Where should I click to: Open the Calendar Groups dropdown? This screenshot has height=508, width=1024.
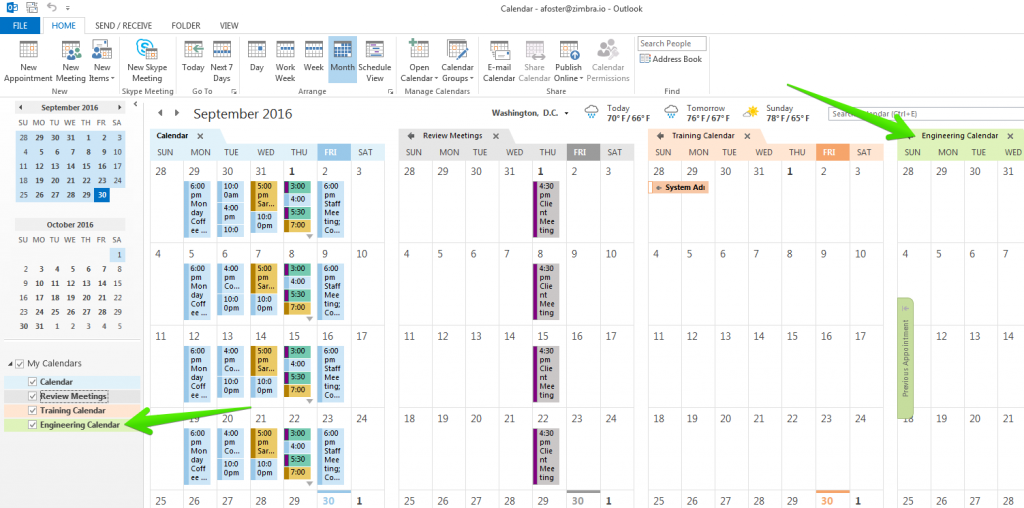(457, 61)
